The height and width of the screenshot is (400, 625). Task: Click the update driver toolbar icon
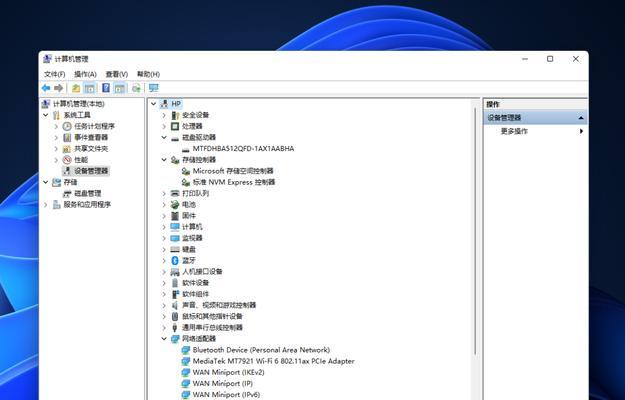tap(136, 88)
